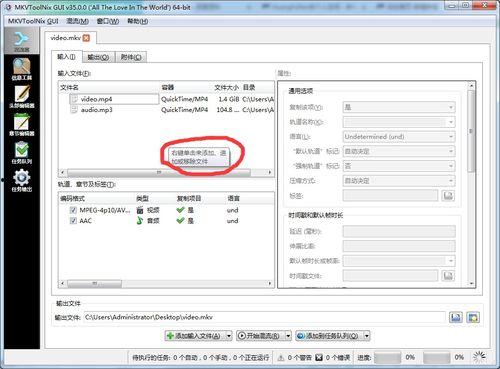
Task: Uncheck the AAC track checkbox
Action: (73, 221)
